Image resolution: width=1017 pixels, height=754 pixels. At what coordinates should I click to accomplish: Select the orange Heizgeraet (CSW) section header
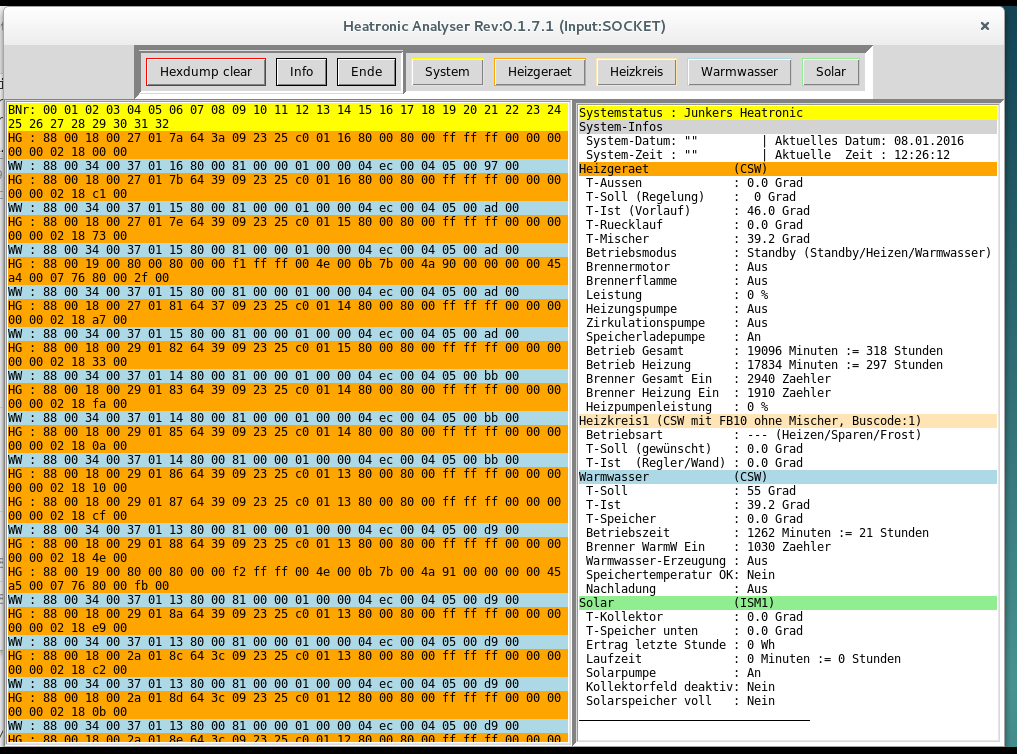787,169
